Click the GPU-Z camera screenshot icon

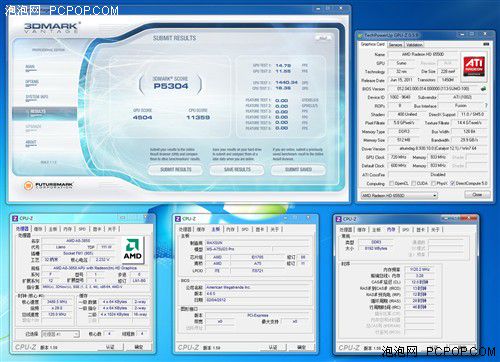486,44
